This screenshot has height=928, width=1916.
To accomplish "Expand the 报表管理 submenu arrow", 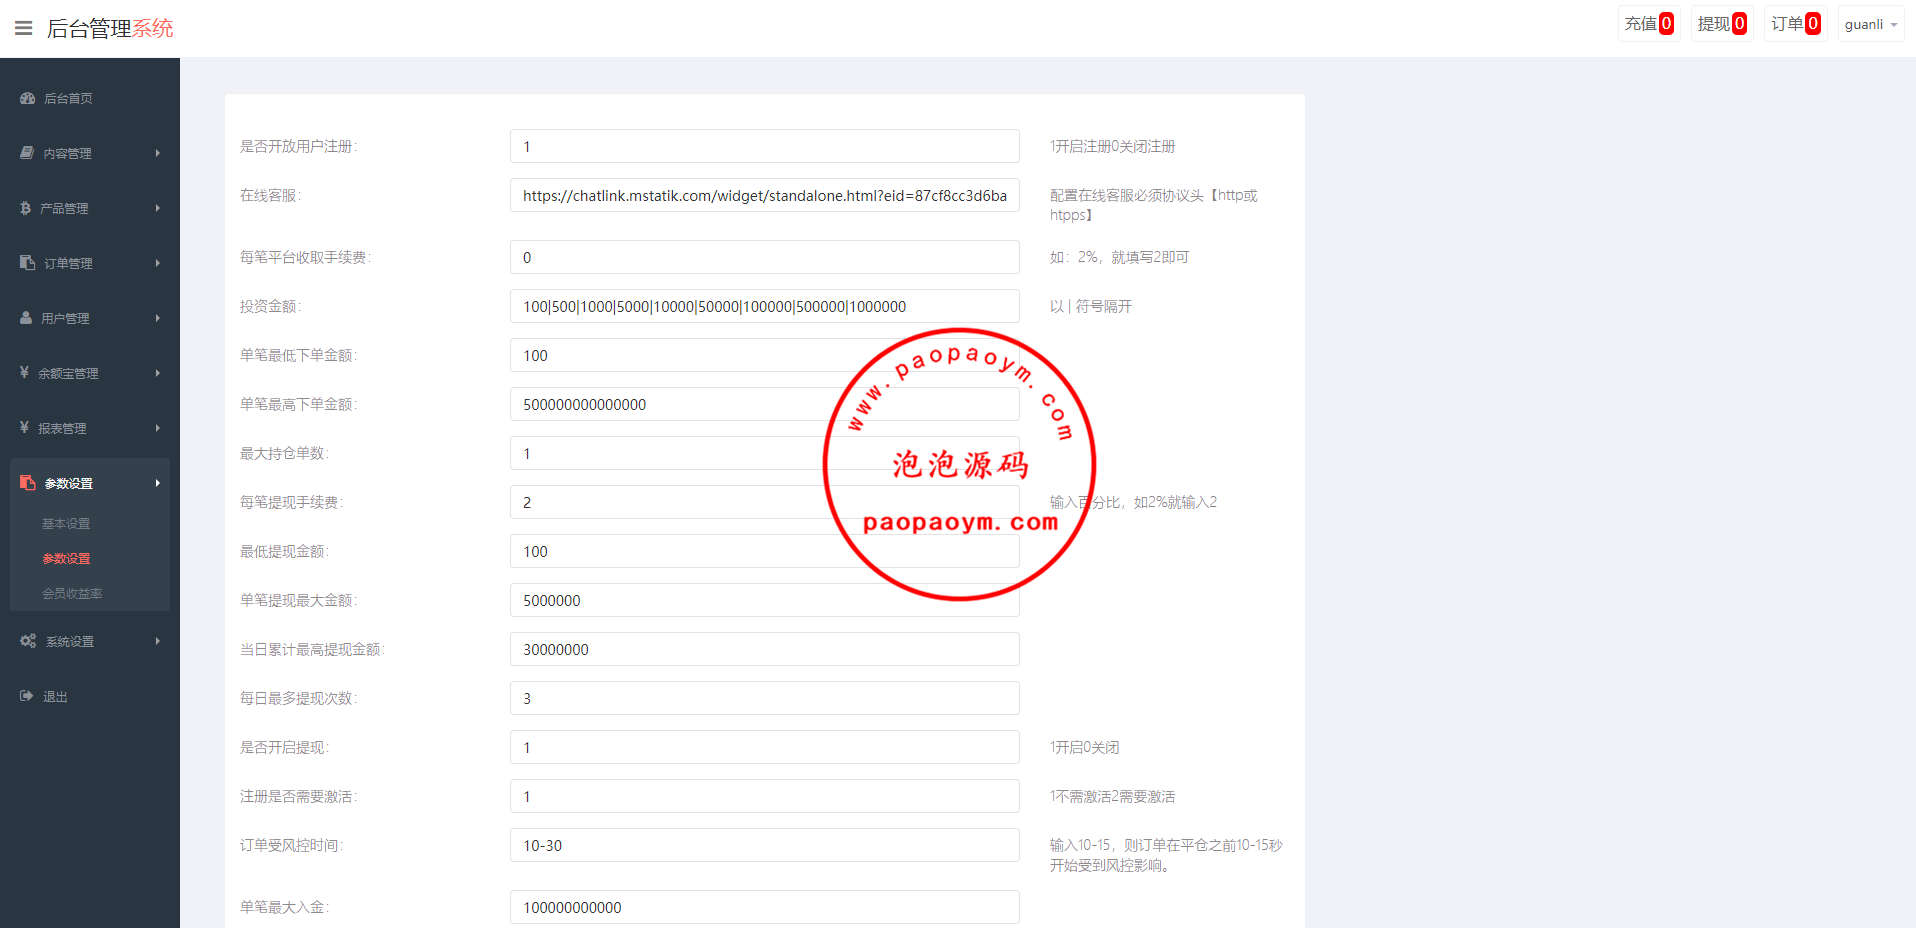I will click(157, 428).
